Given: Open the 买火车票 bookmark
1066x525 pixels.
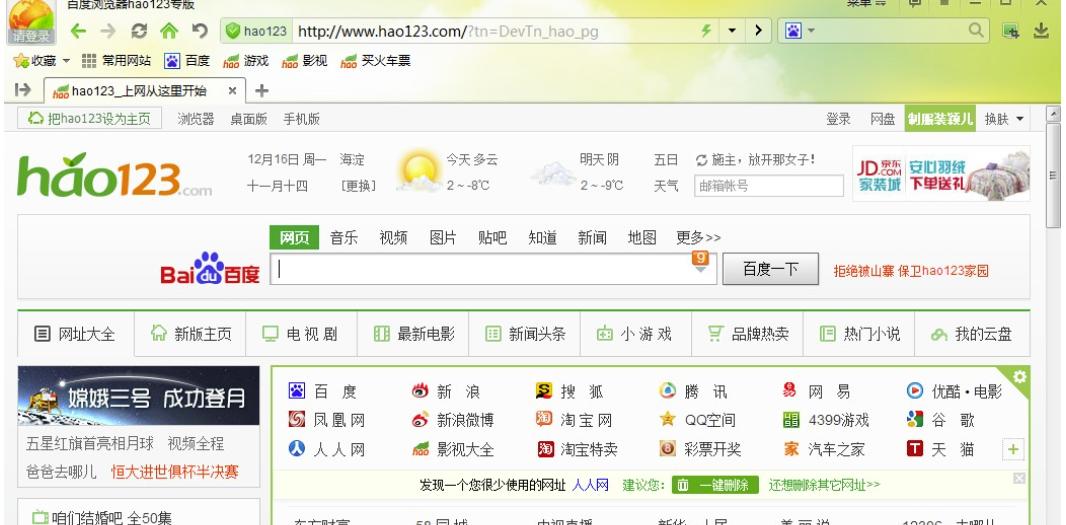Looking at the screenshot, I should 376,61.
